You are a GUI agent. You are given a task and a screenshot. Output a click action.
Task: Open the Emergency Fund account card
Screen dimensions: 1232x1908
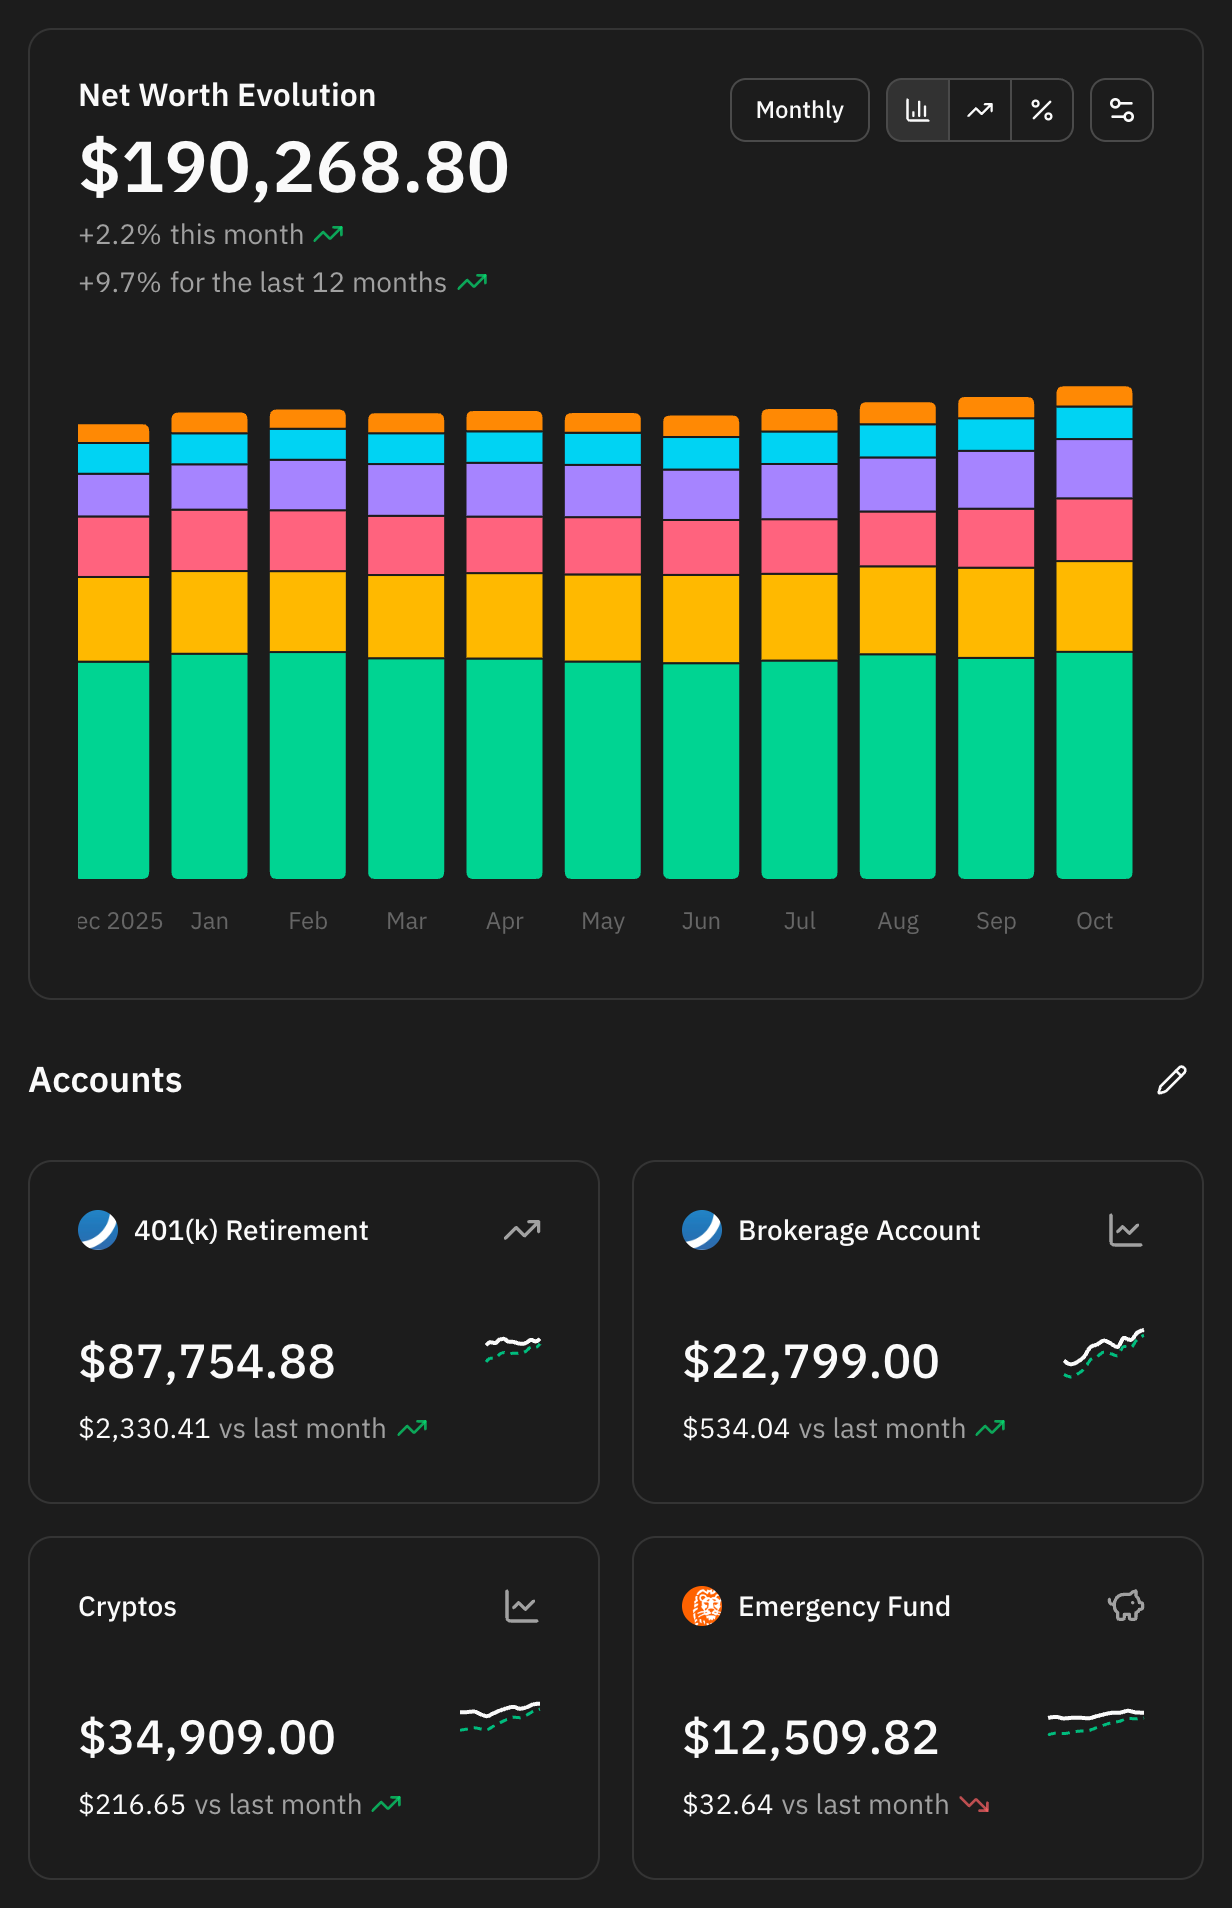(x=918, y=1708)
